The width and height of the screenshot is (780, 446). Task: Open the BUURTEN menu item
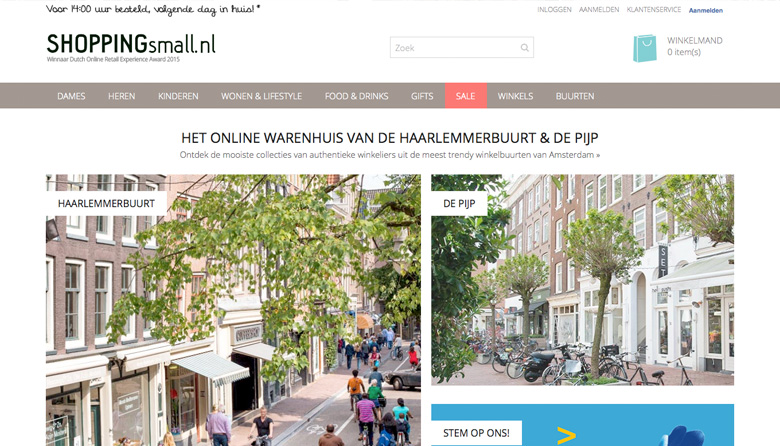(x=575, y=96)
